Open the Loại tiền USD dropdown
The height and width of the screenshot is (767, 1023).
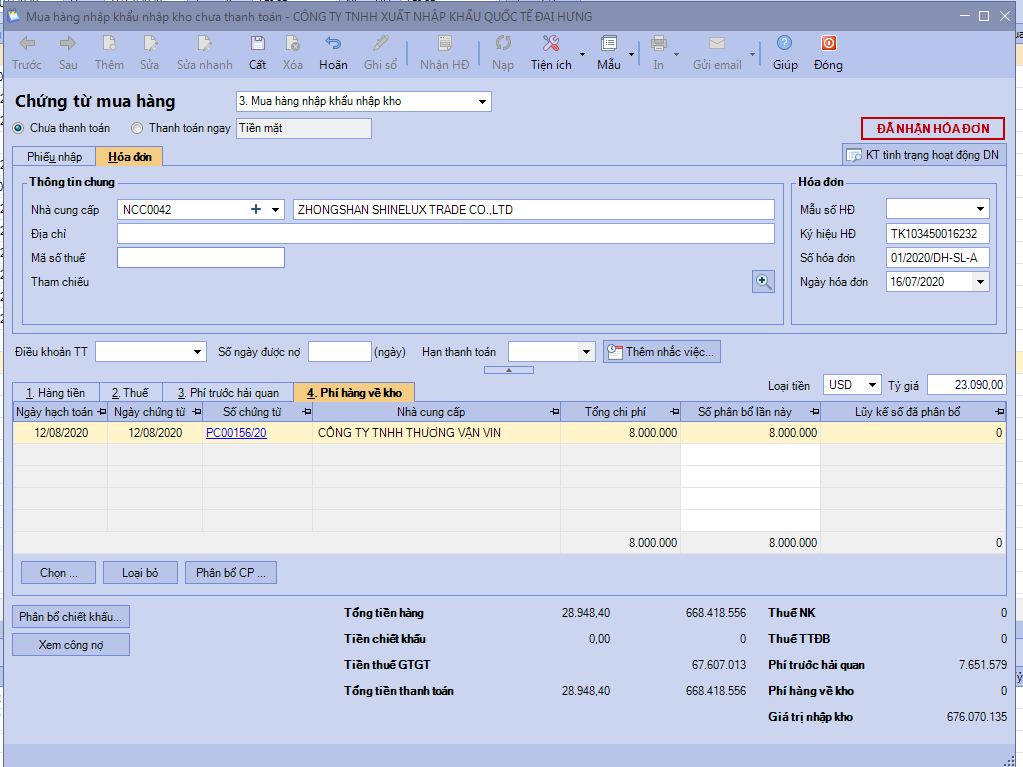(872, 385)
